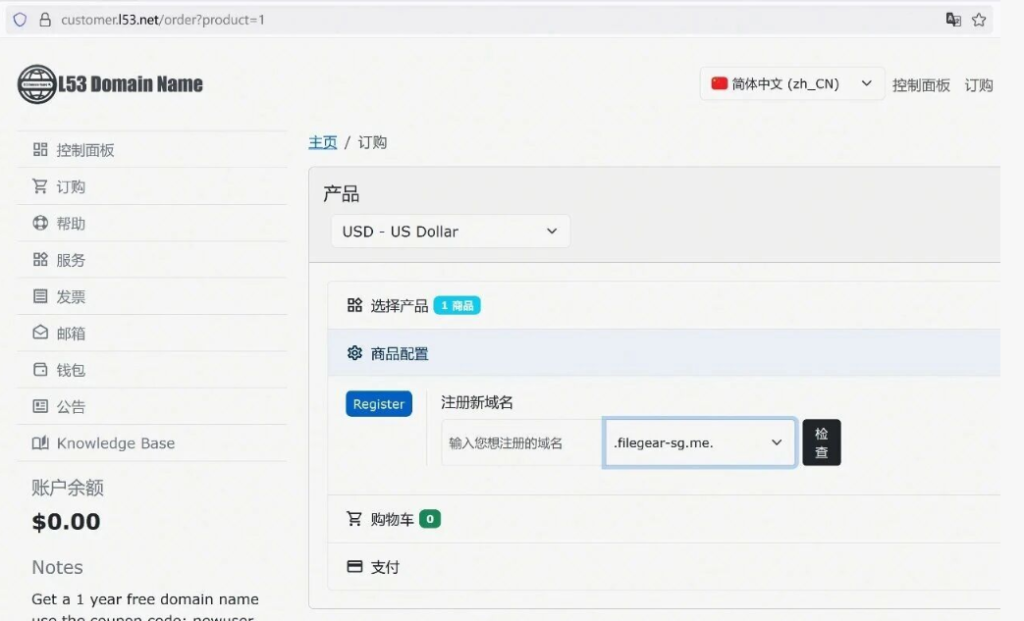Open the 简体中文 language dropdown
This screenshot has height=621, width=1024.
[x=791, y=84]
